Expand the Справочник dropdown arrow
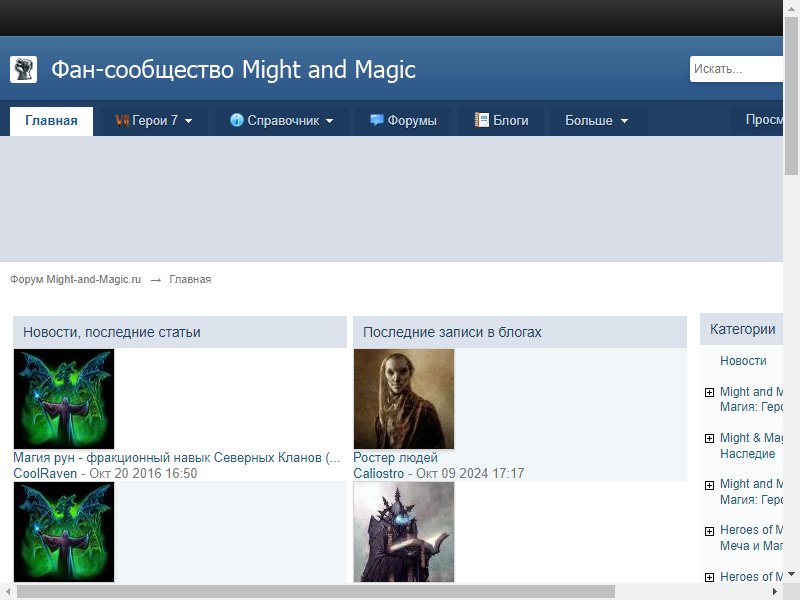This screenshot has height=600, width=800. point(329,121)
